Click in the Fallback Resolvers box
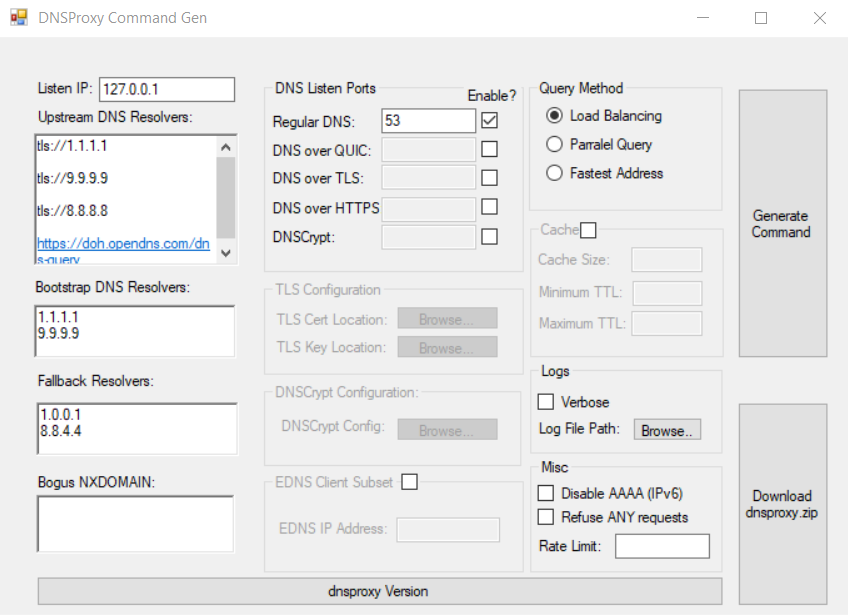The height and width of the screenshot is (615, 848). click(x=137, y=428)
